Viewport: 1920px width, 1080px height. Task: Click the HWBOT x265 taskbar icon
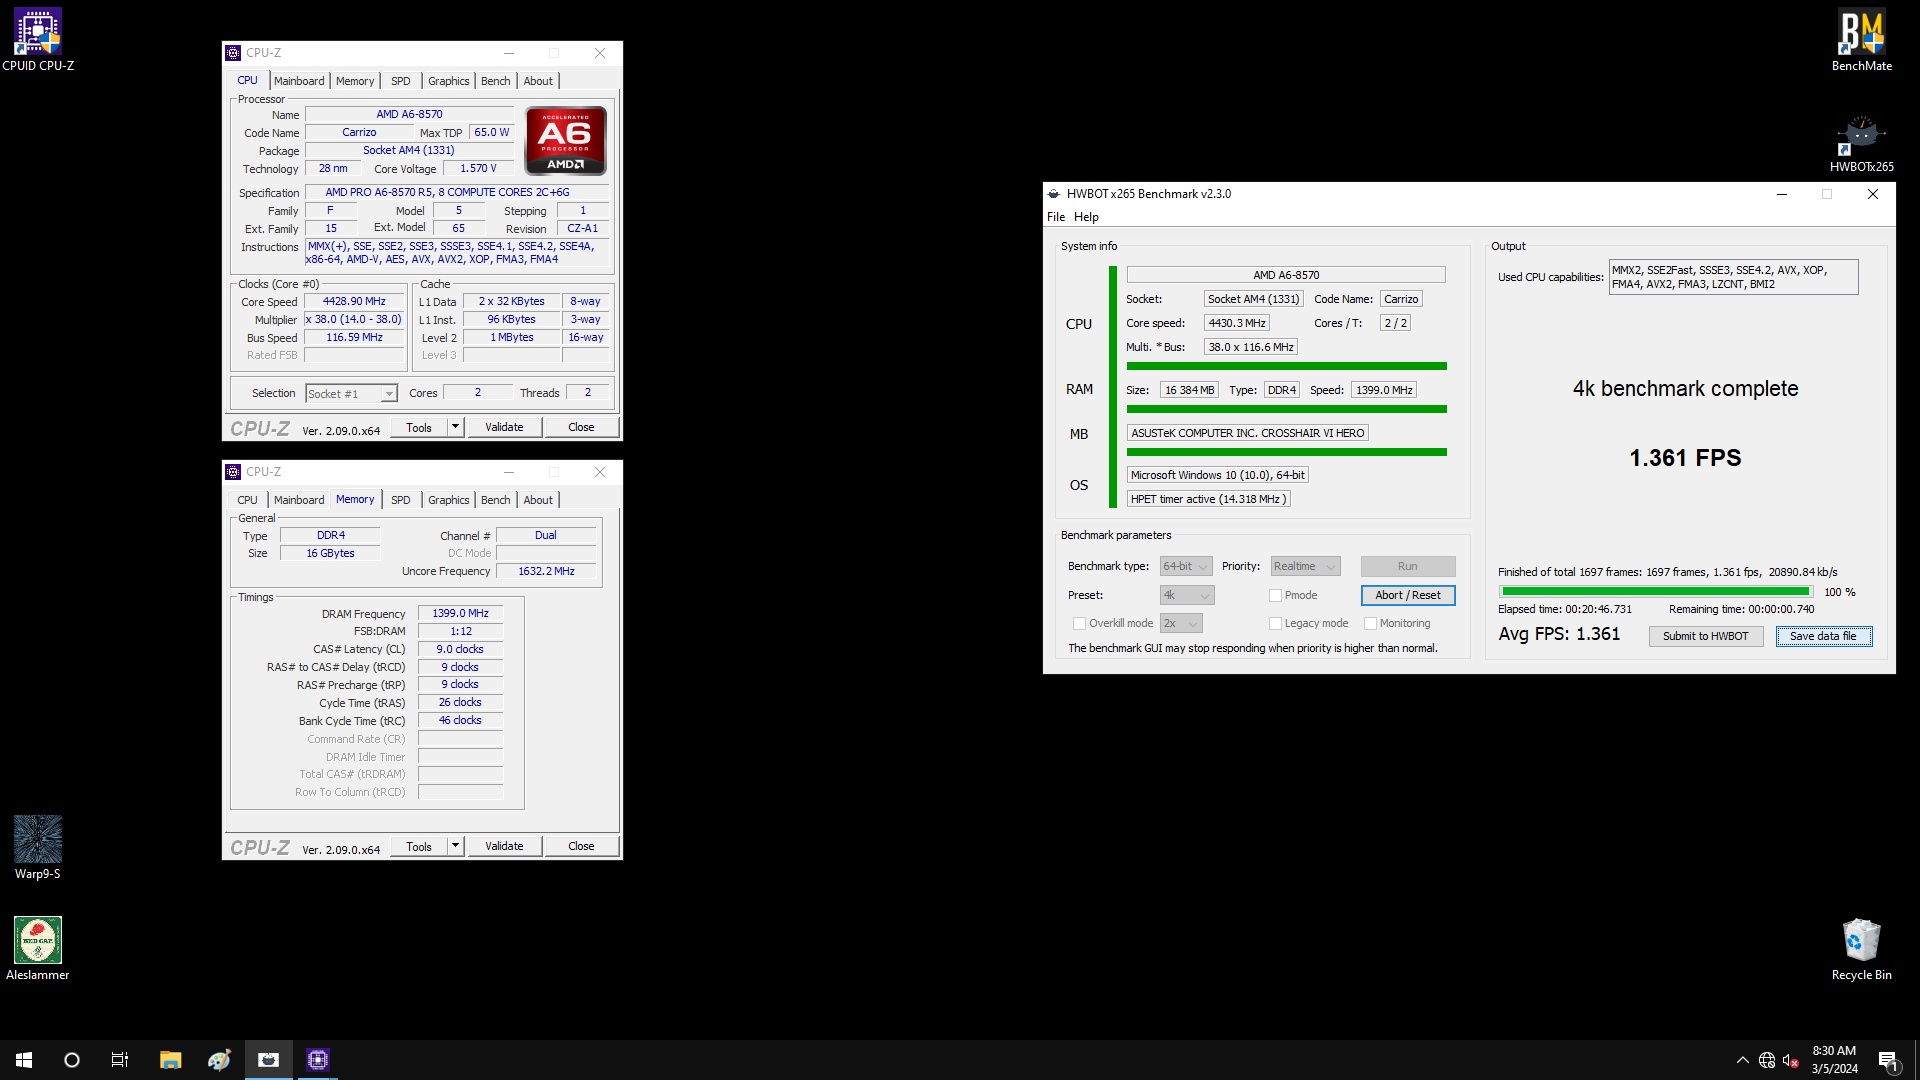coord(268,1060)
